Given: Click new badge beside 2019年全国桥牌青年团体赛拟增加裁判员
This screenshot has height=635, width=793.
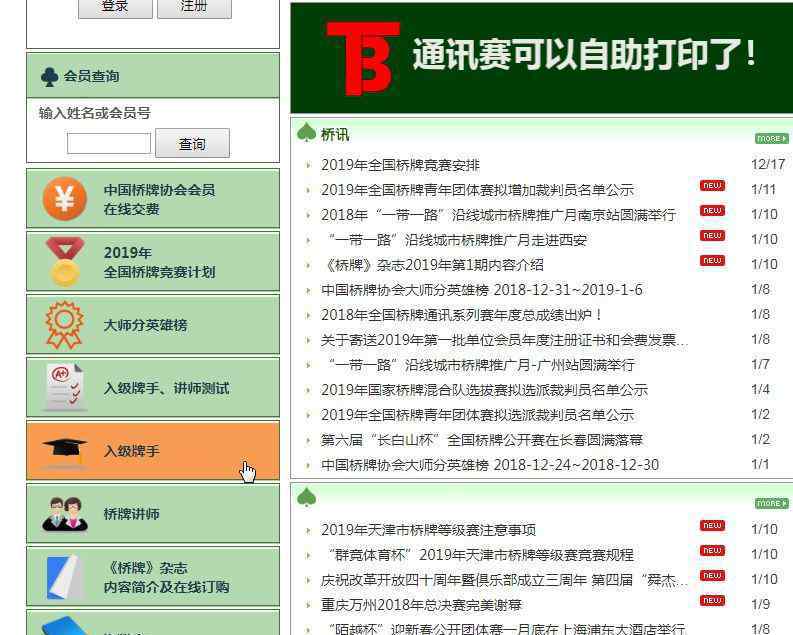Looking at the screenshot, I should (713, 186).
